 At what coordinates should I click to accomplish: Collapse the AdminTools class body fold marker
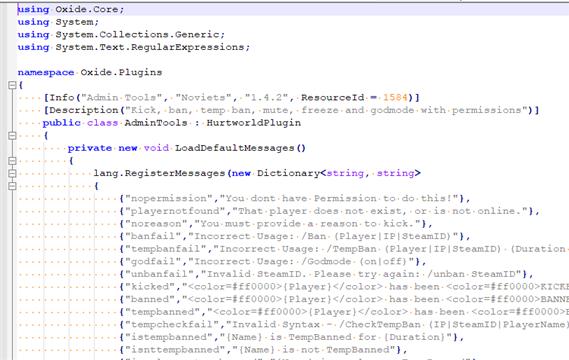(12, 136)
